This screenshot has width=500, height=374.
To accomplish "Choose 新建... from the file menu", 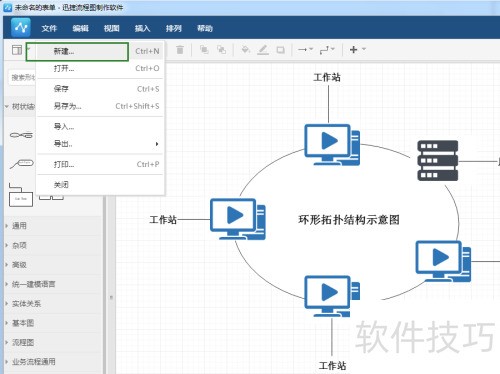I will point(100,51).
